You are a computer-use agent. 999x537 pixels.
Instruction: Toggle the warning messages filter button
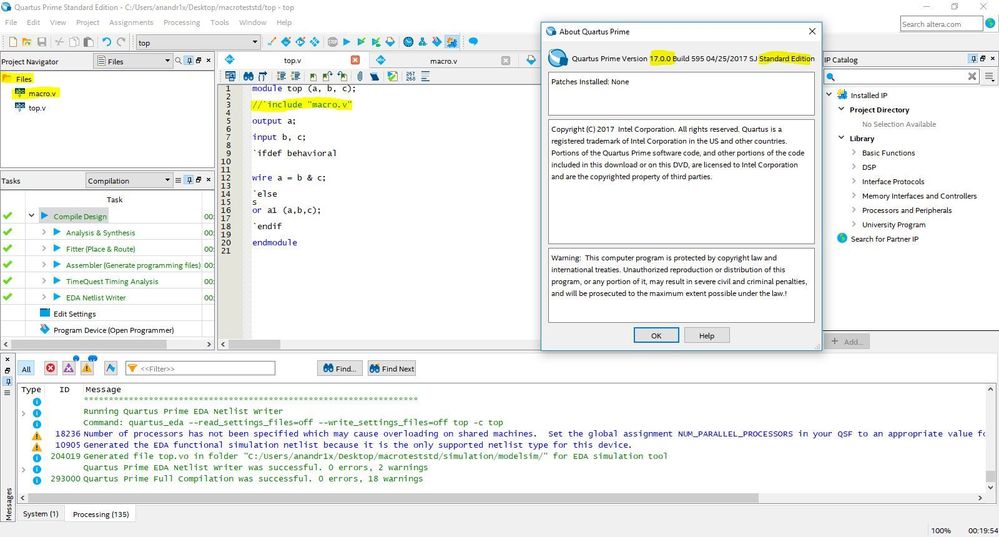pyautogui.click(x=87, y=369)
